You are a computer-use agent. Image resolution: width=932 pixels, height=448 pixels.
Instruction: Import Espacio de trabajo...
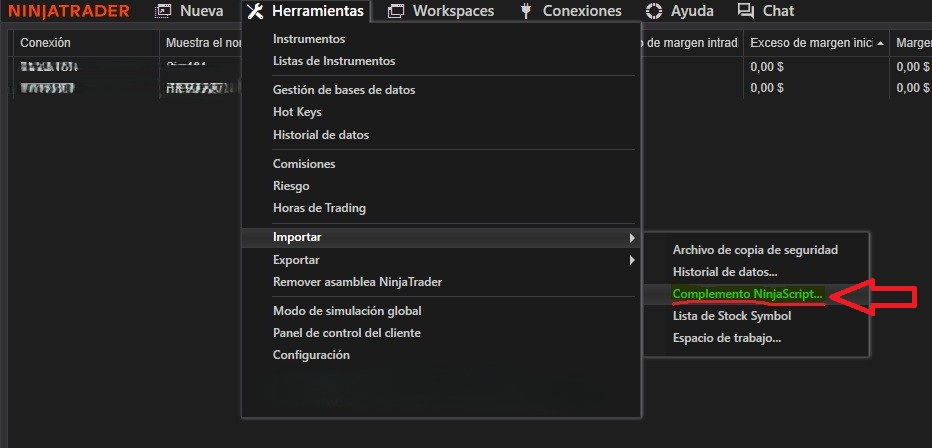727,338
